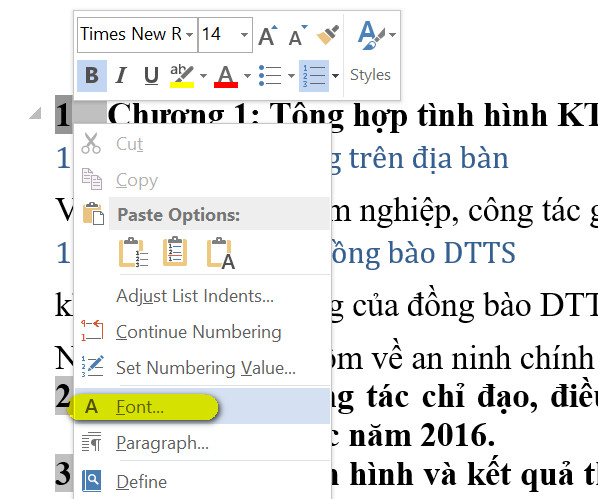
Task: Click the text "của đồng bào"
Action: click(x=442, y=305)
